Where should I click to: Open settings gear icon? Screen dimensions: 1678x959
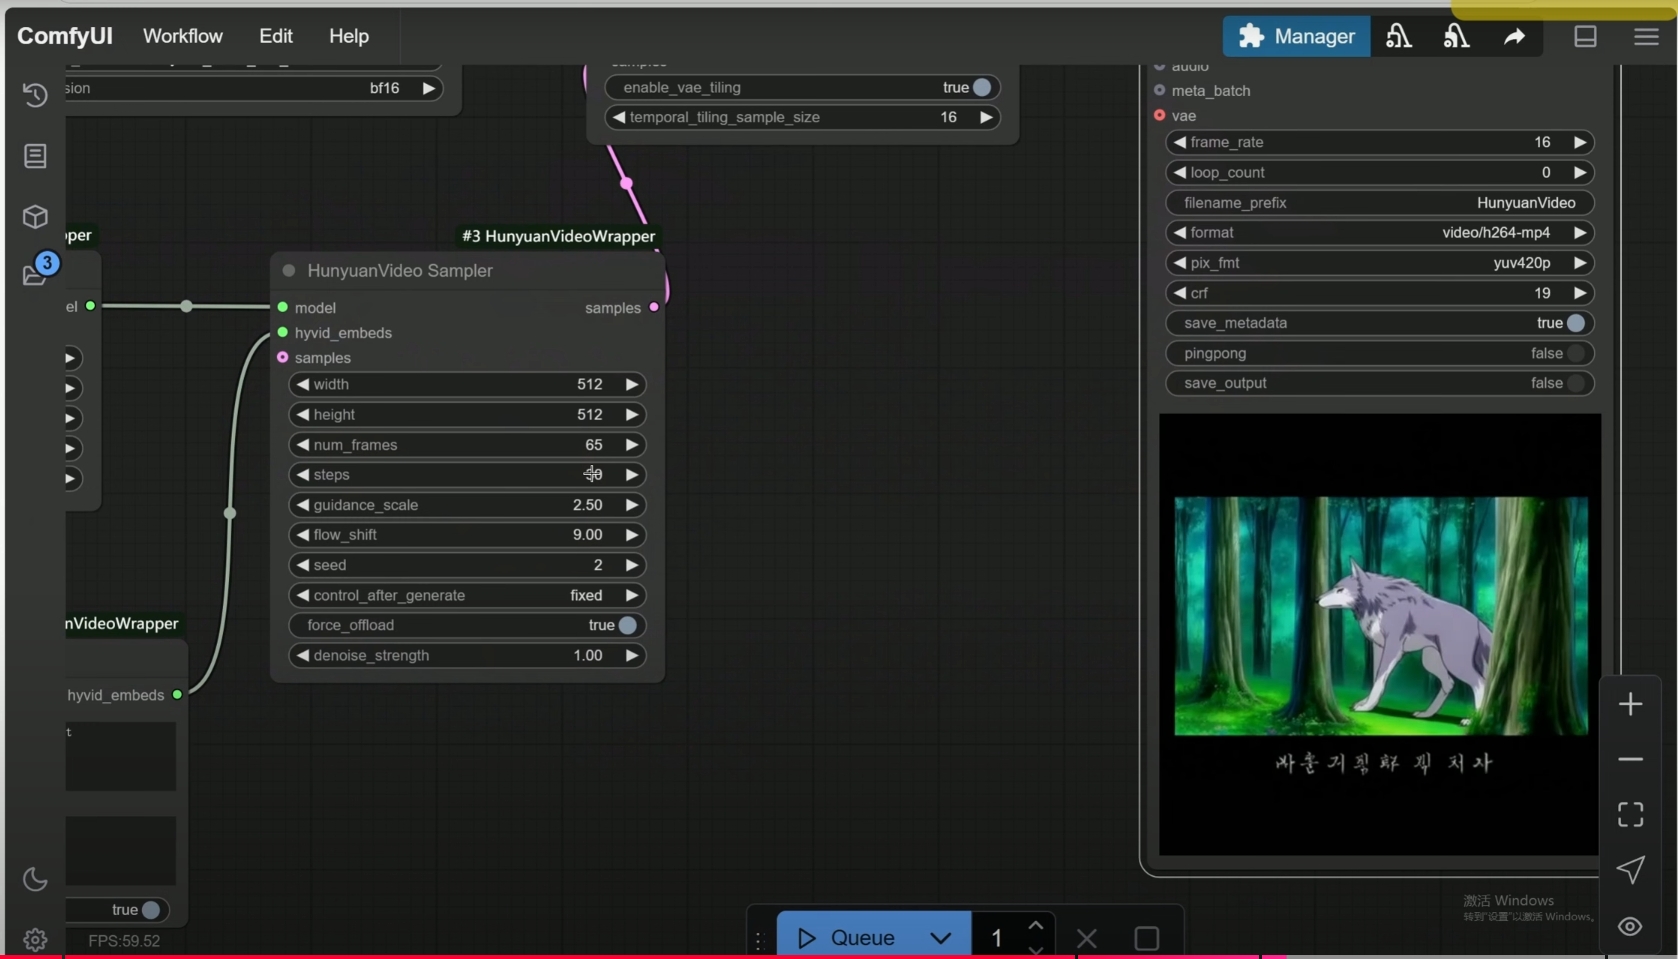(35, 940)
